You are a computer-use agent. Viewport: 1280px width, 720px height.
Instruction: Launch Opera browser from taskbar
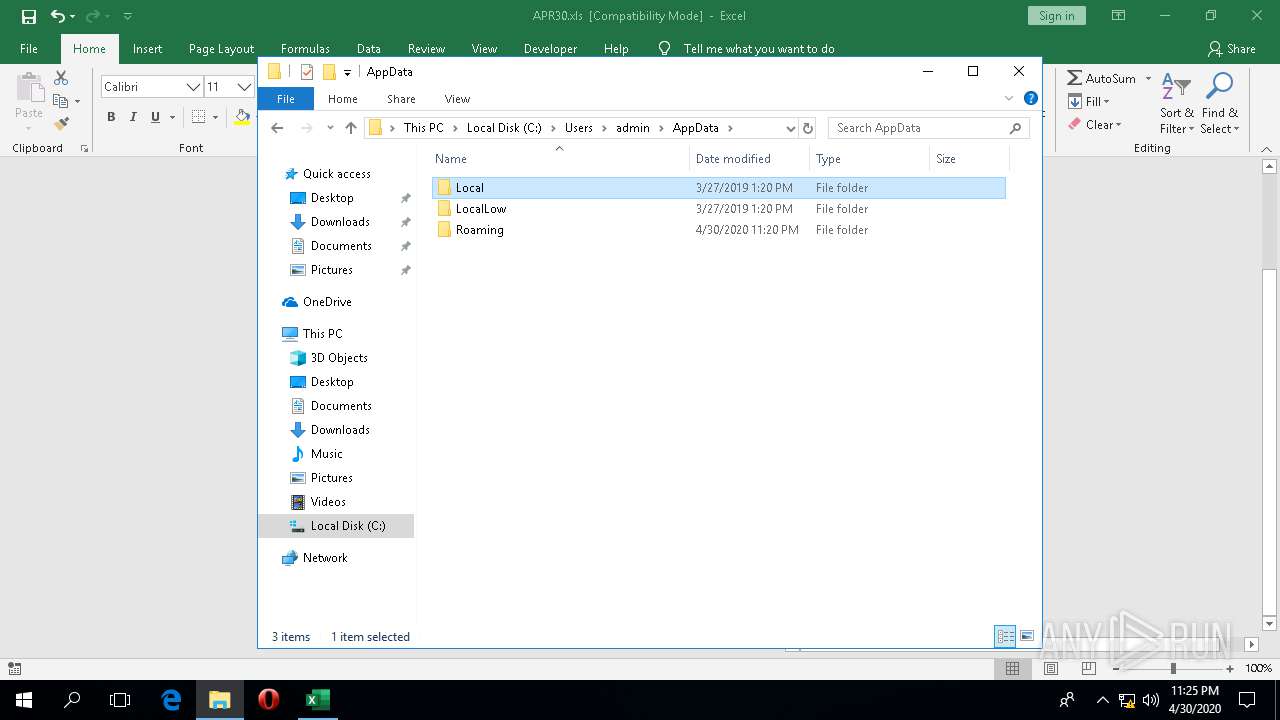[x=268, y=700]
